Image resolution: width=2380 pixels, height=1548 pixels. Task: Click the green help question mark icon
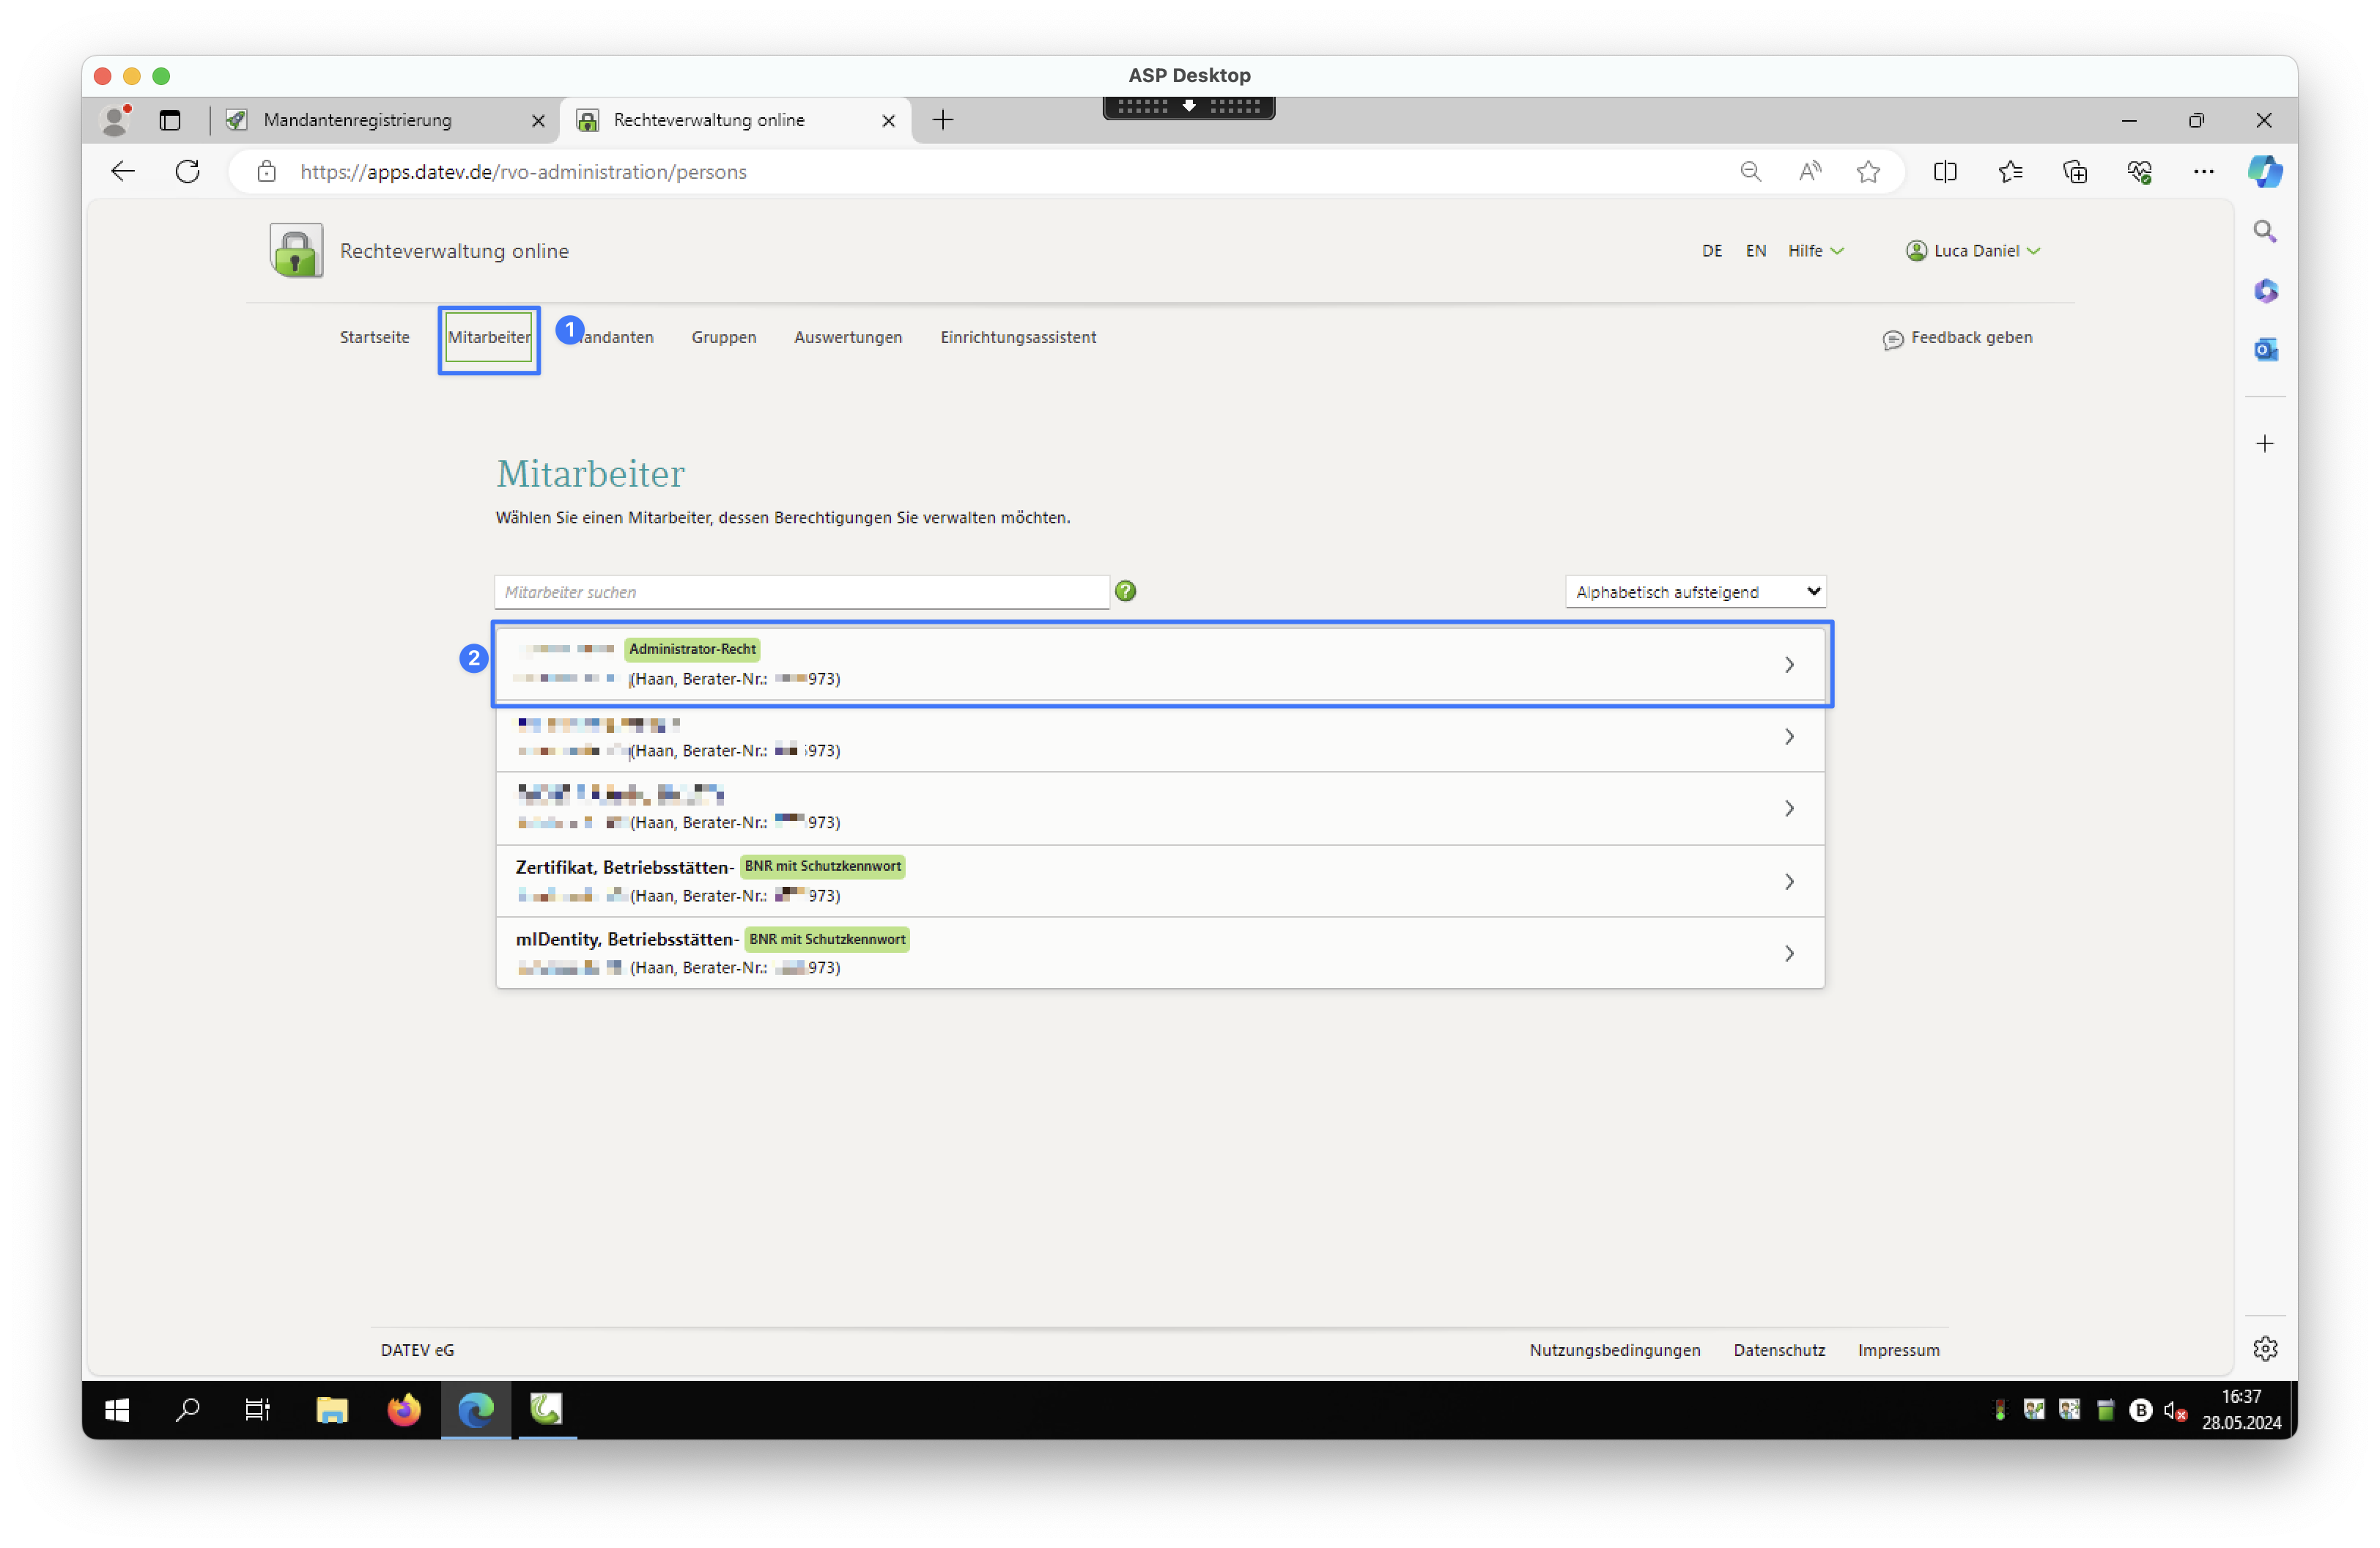(1125, 591)
